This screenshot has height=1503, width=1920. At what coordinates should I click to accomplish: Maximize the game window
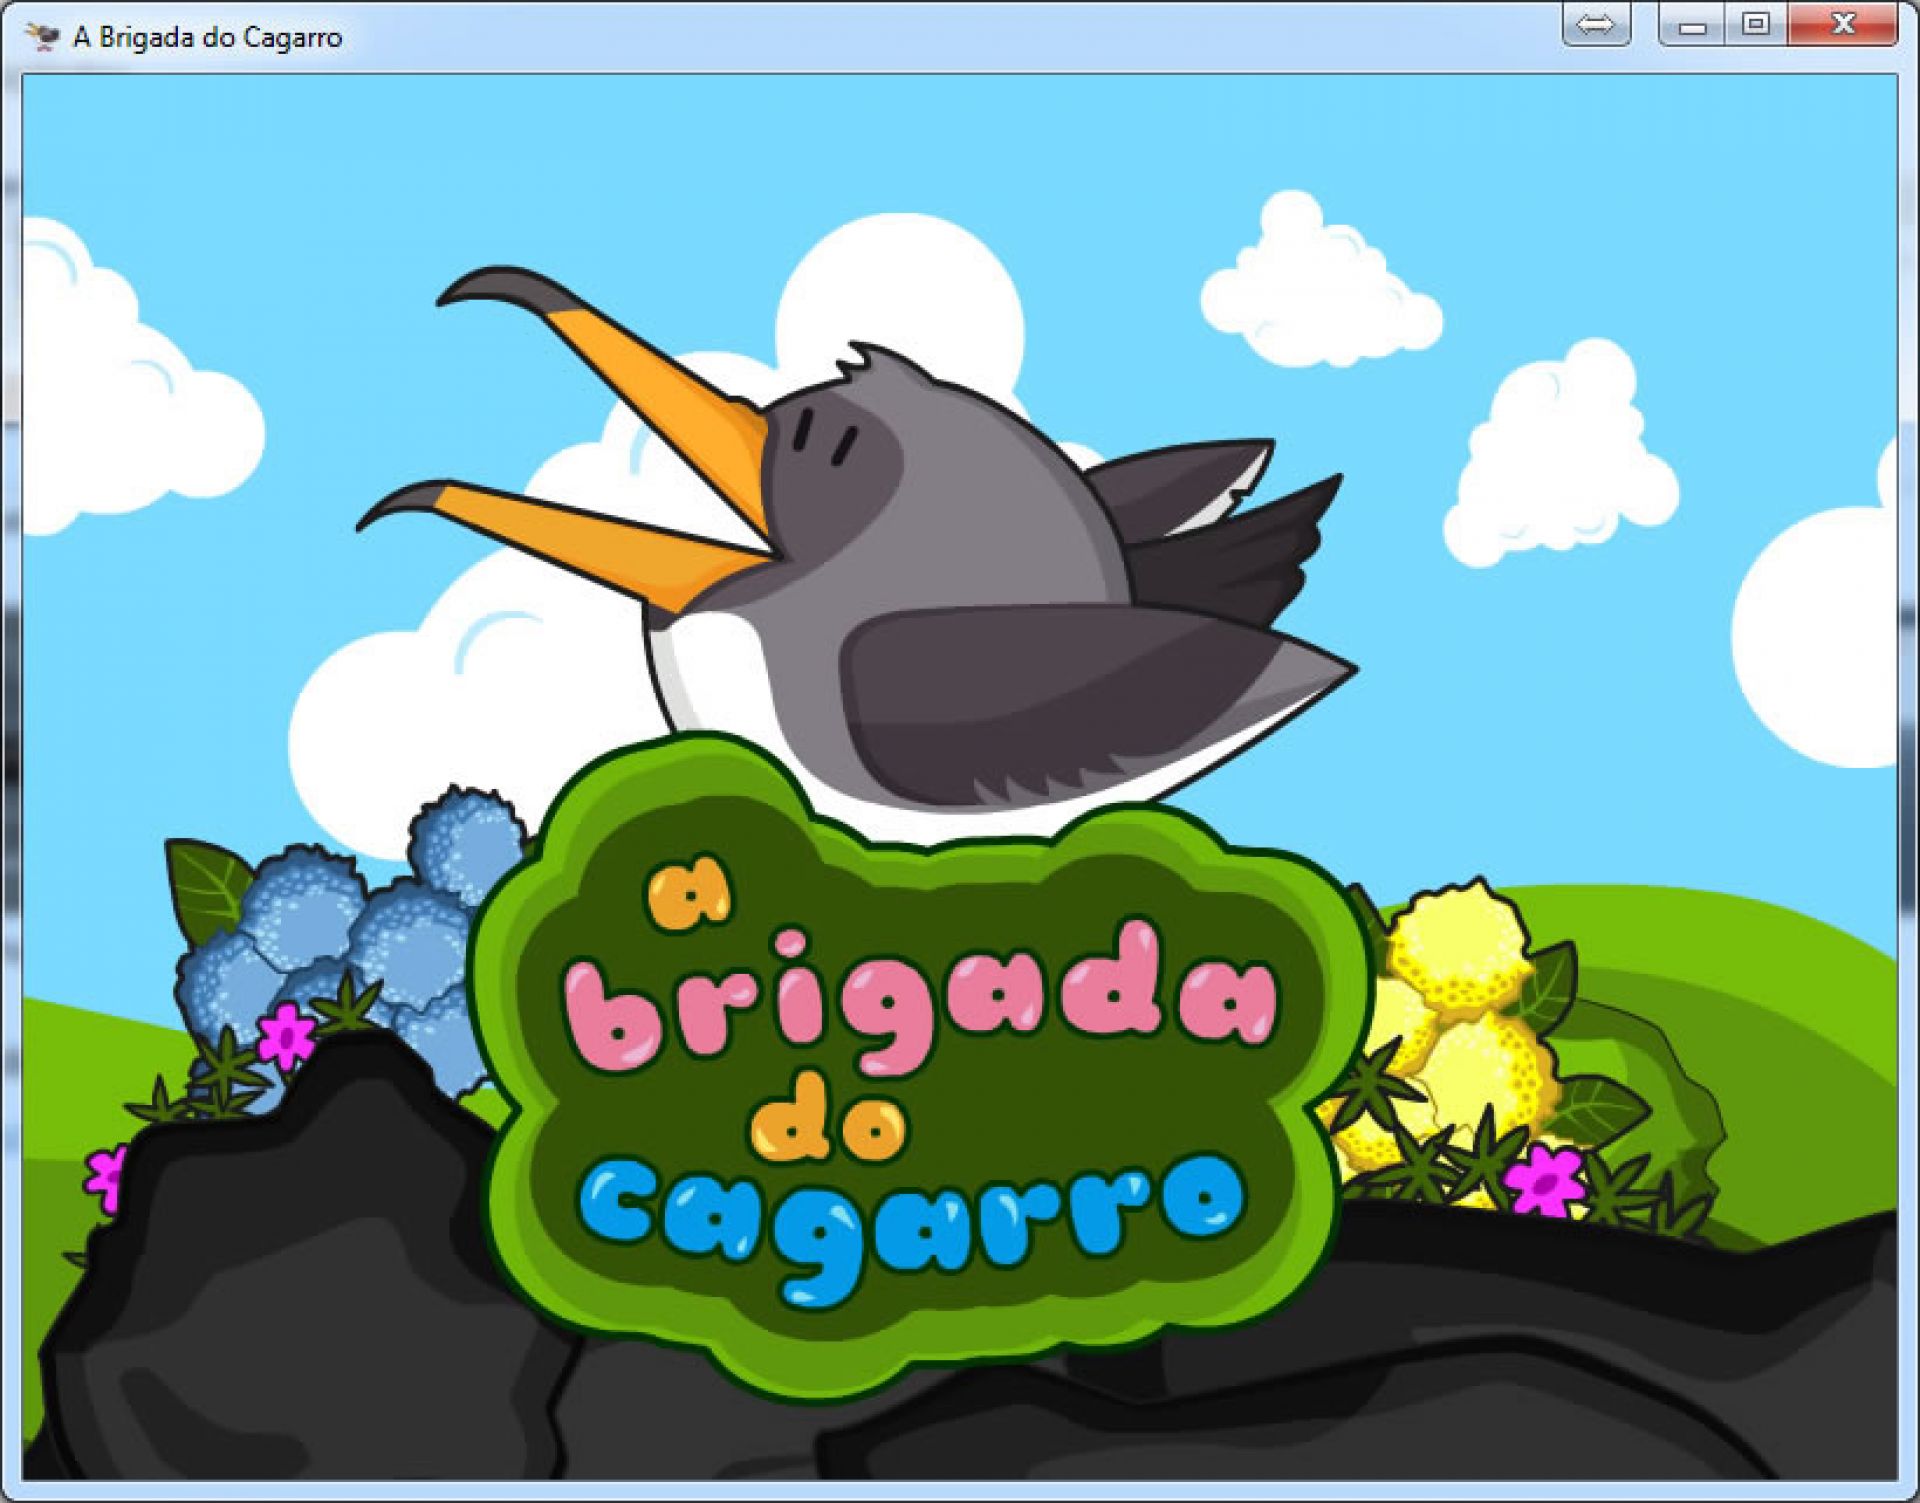pos(1755,24)
